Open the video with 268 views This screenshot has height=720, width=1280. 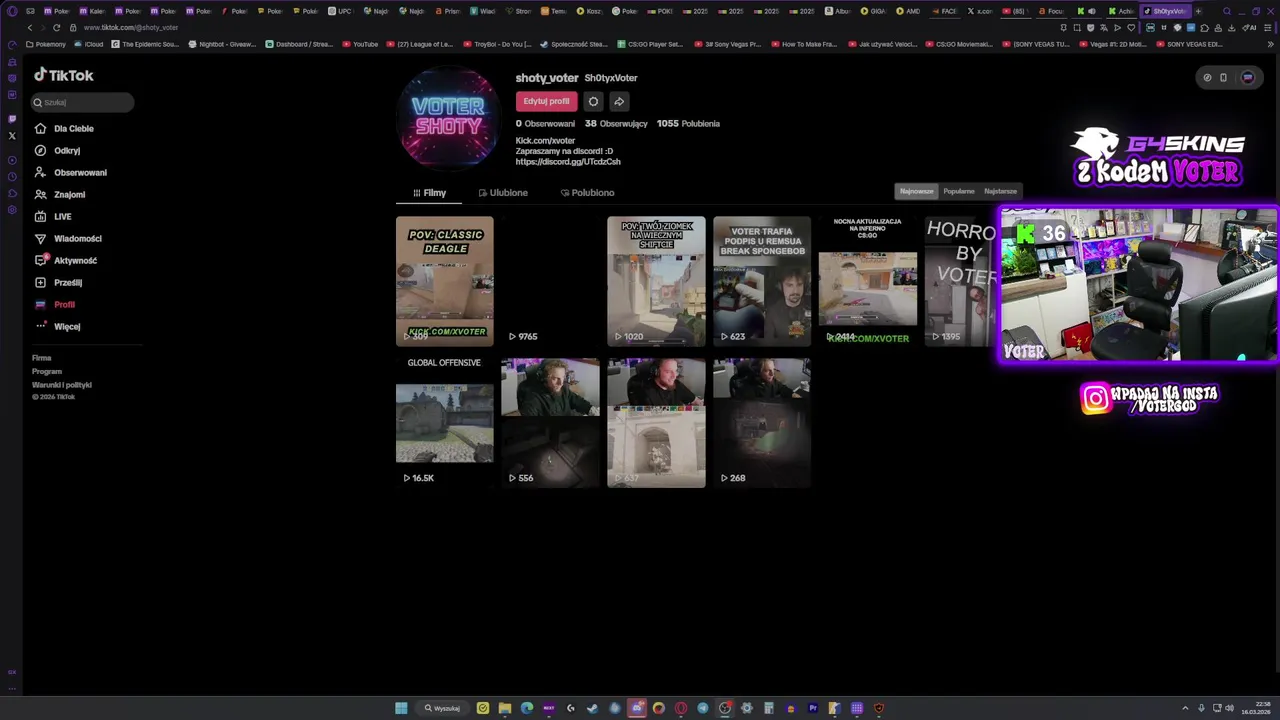[x=762, y=422]
